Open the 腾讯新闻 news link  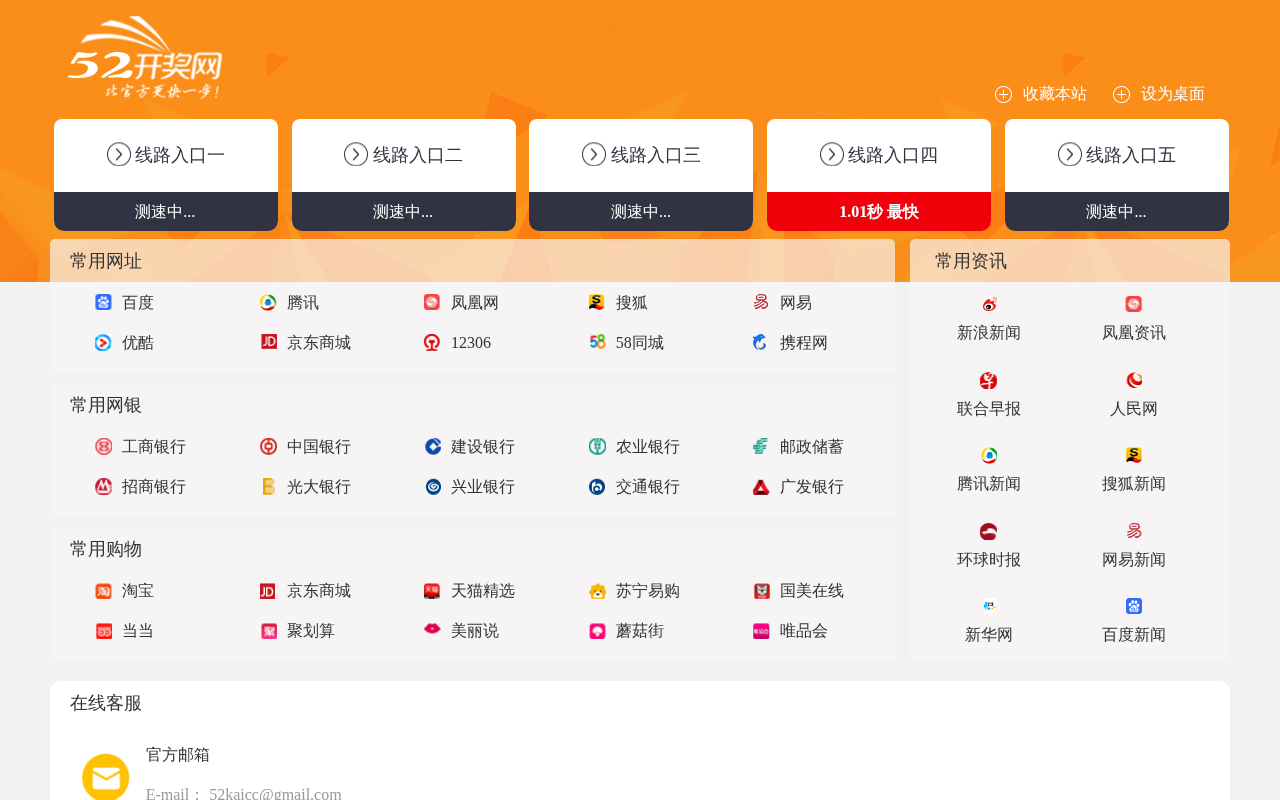click(x=989, y=484)
